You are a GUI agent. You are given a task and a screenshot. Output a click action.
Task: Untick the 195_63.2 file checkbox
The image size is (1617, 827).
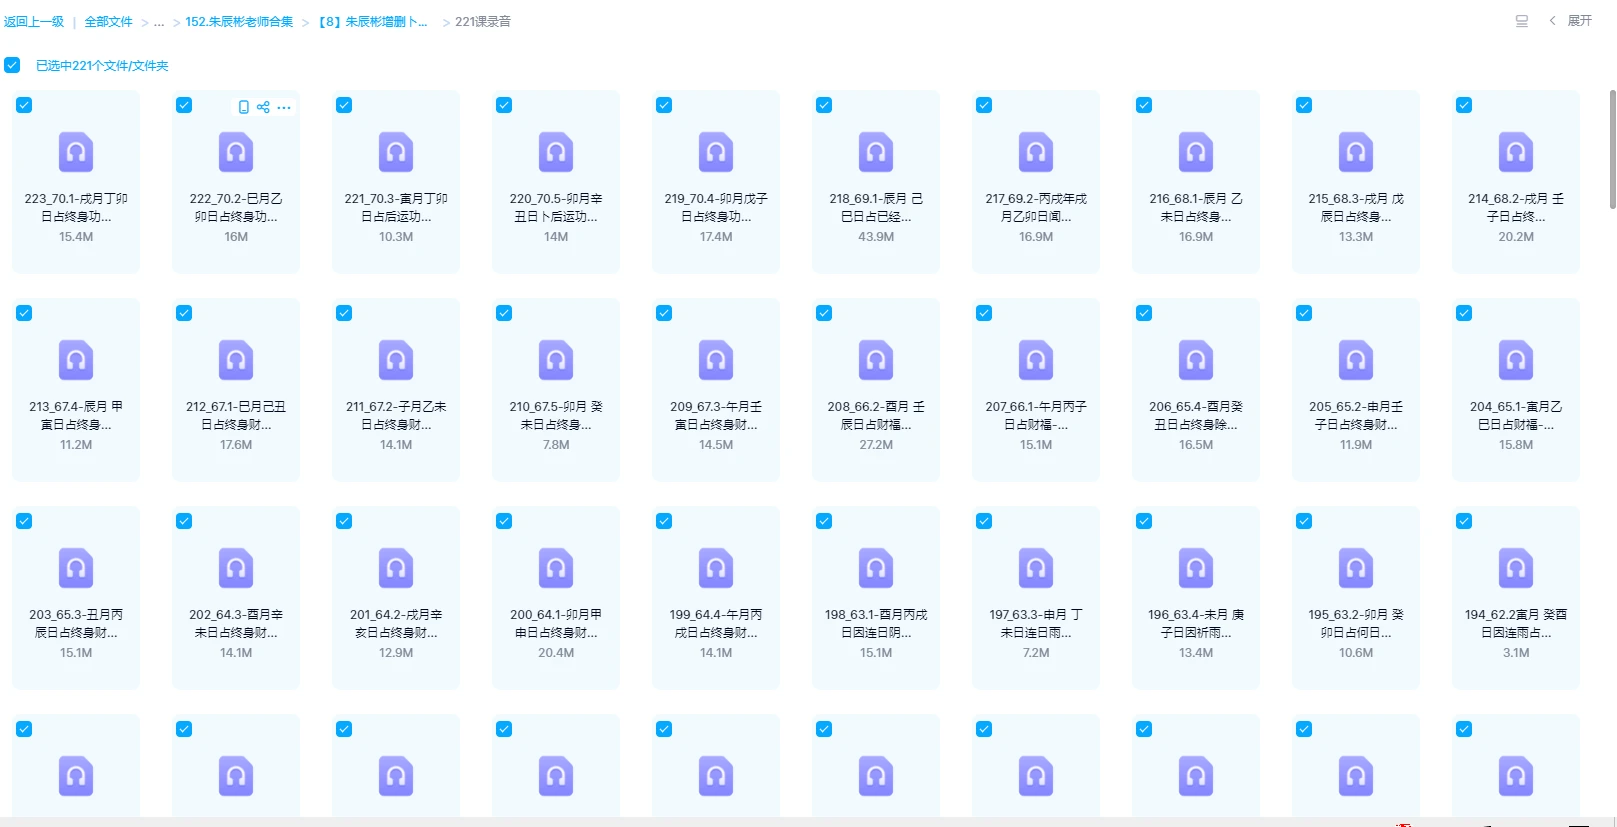(x=1304, y=521)
